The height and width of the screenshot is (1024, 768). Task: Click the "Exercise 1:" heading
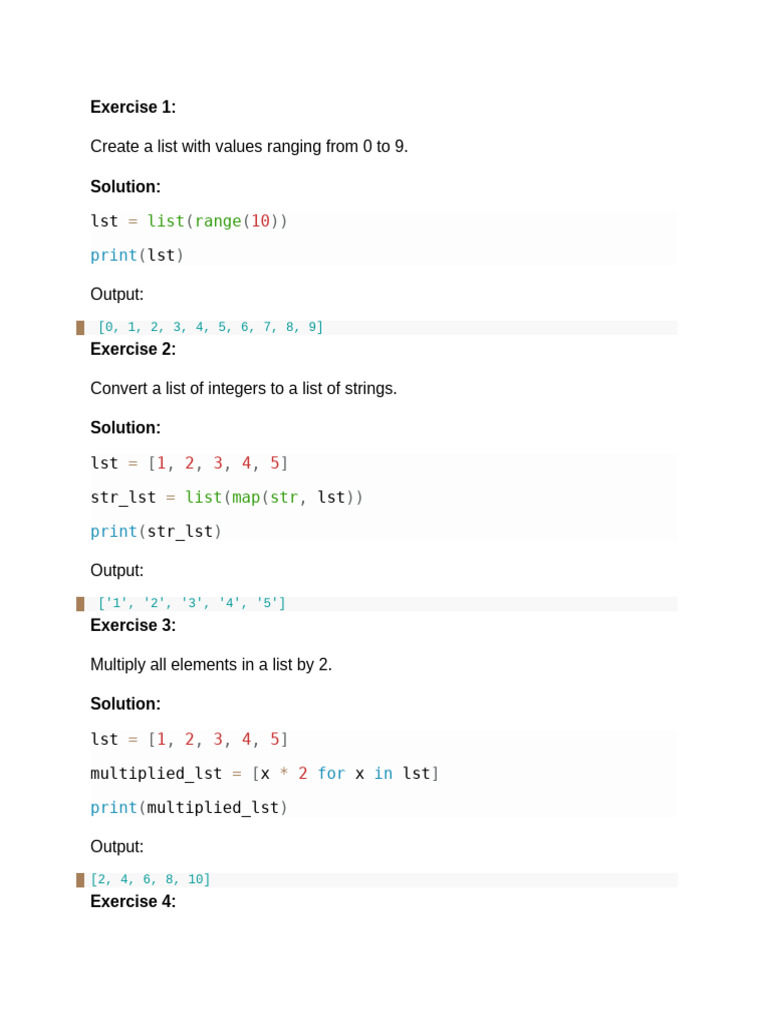(133, 107)
